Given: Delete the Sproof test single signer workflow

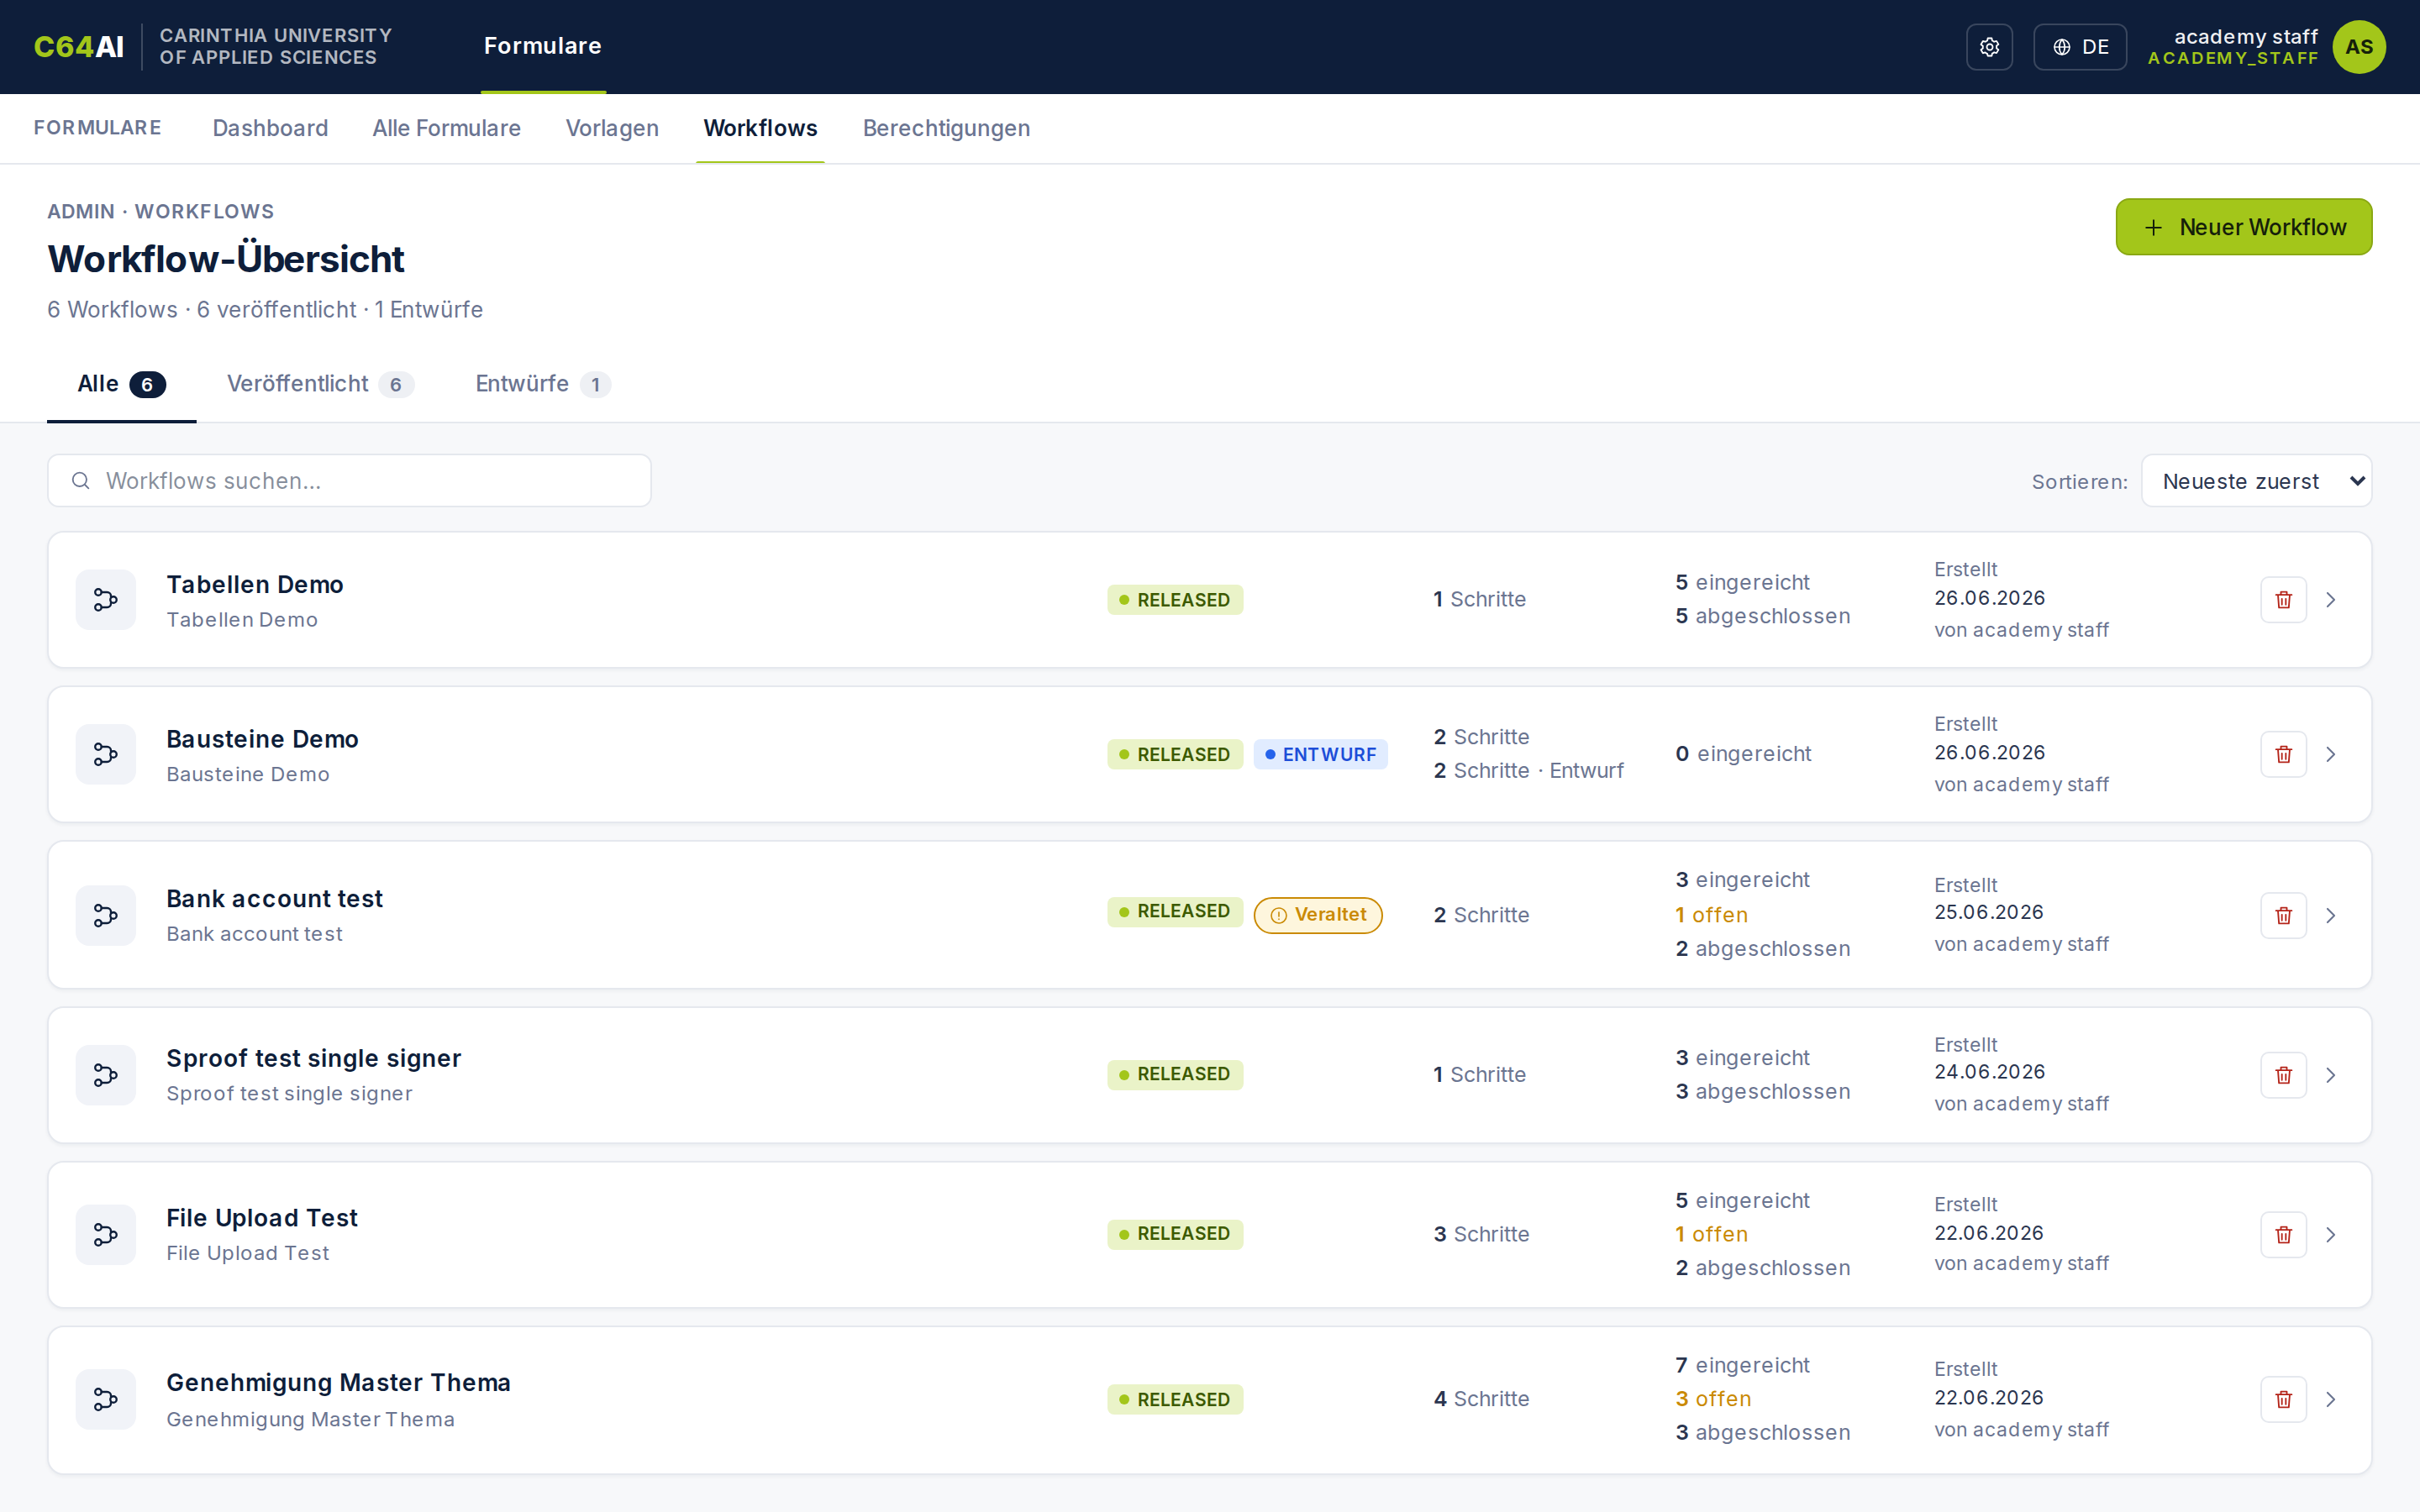Looking at the screenshot, I should coord(2283,1075).
